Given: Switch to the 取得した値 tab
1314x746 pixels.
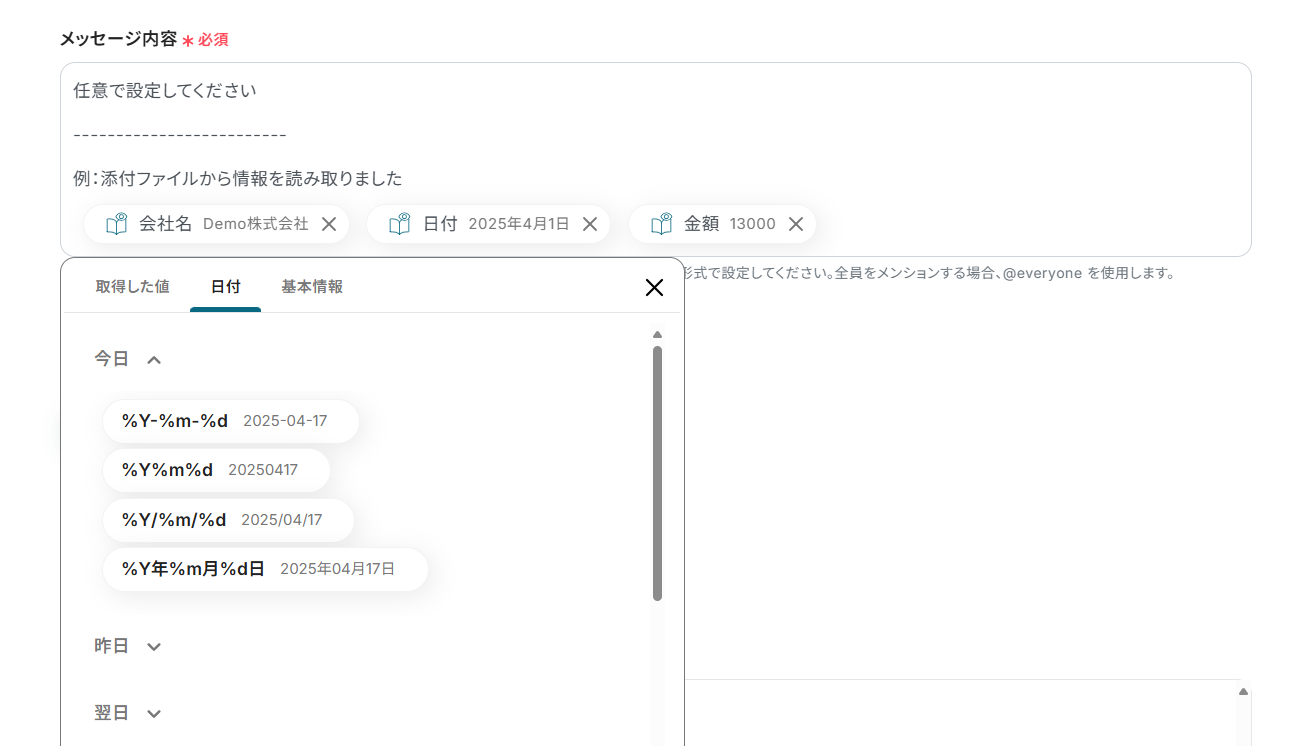Looking at the screenshot, I should [132, 287].
